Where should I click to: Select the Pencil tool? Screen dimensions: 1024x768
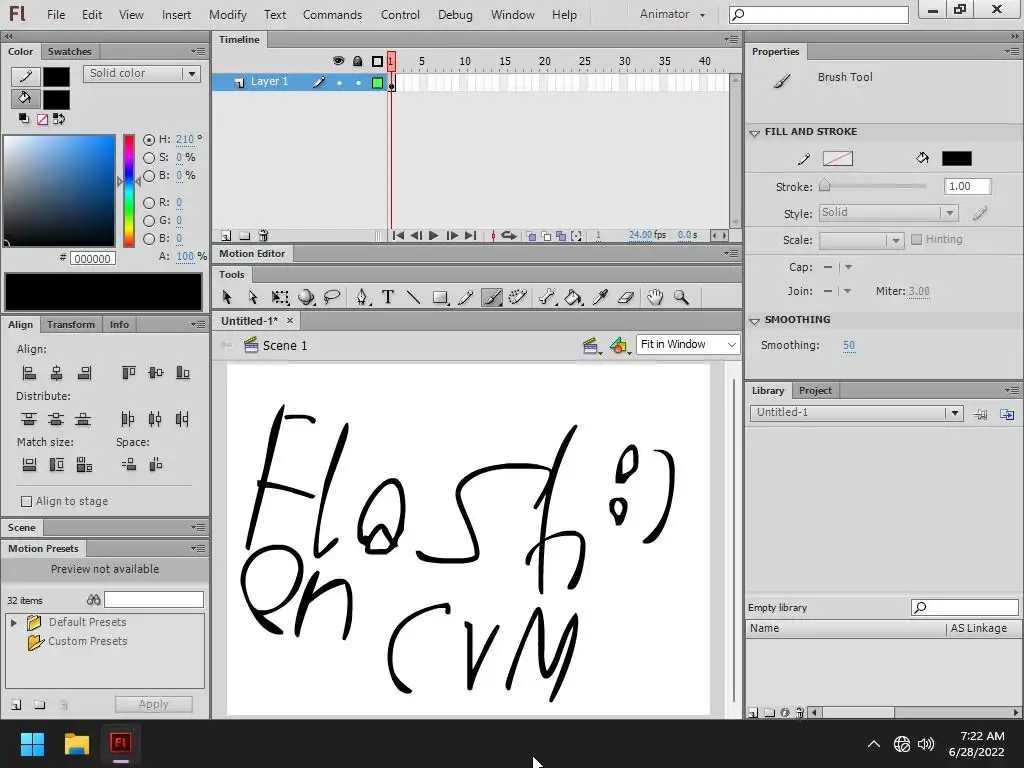pyautogui.click(x=466, y=297)
